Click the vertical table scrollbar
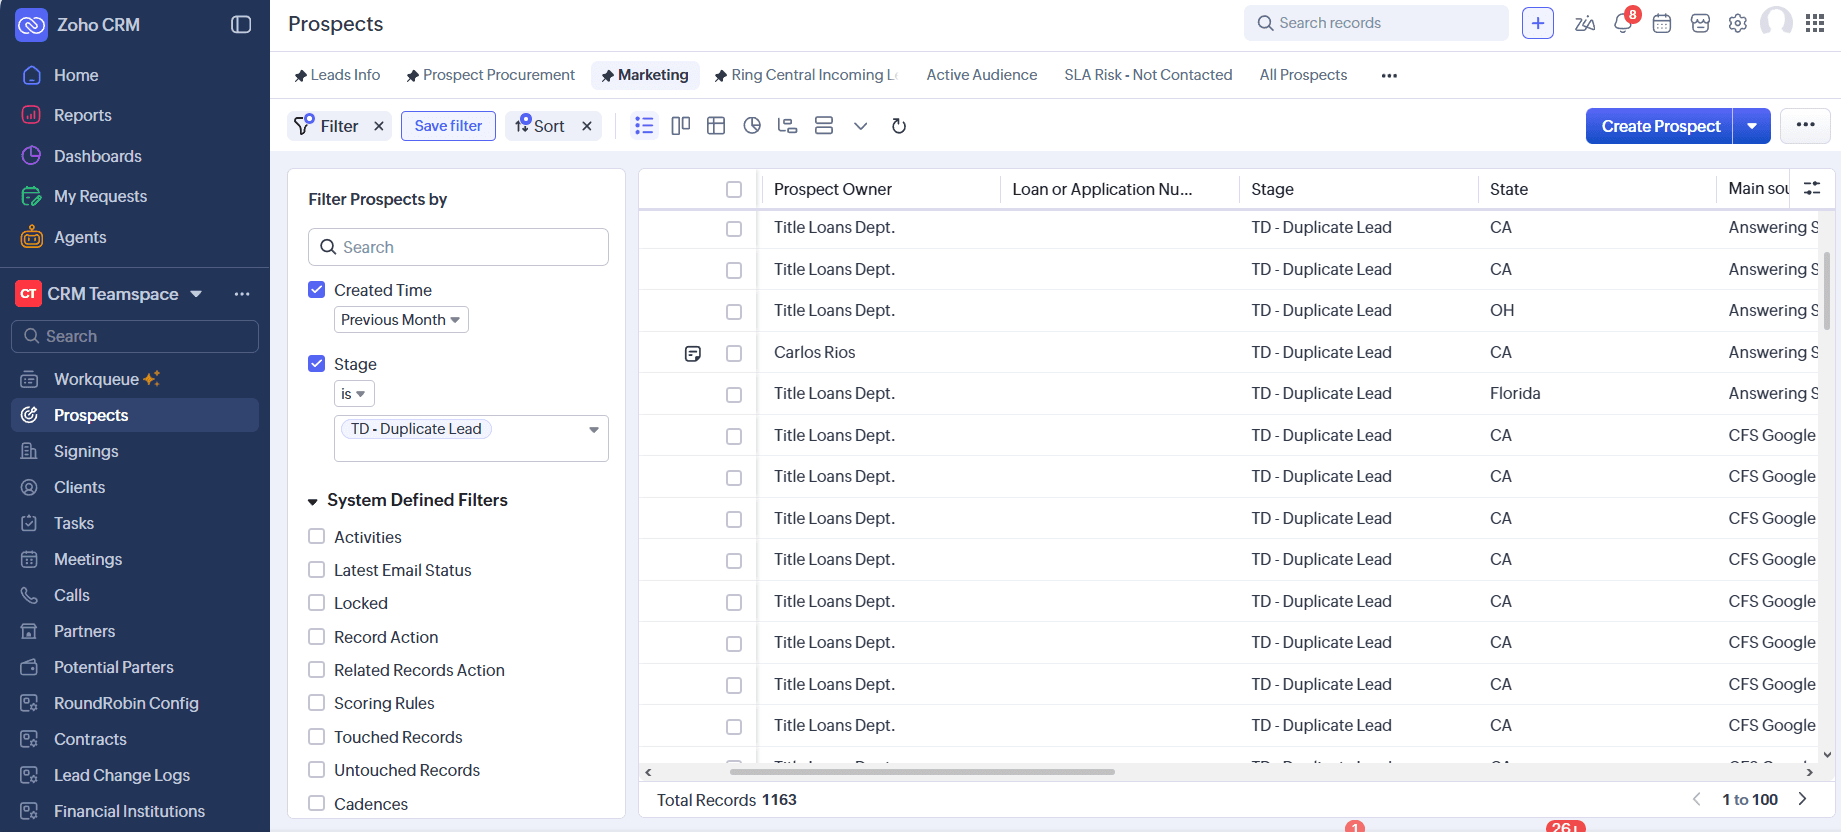The height and width of the screenshot is (832, 1841). (1827, 290)
